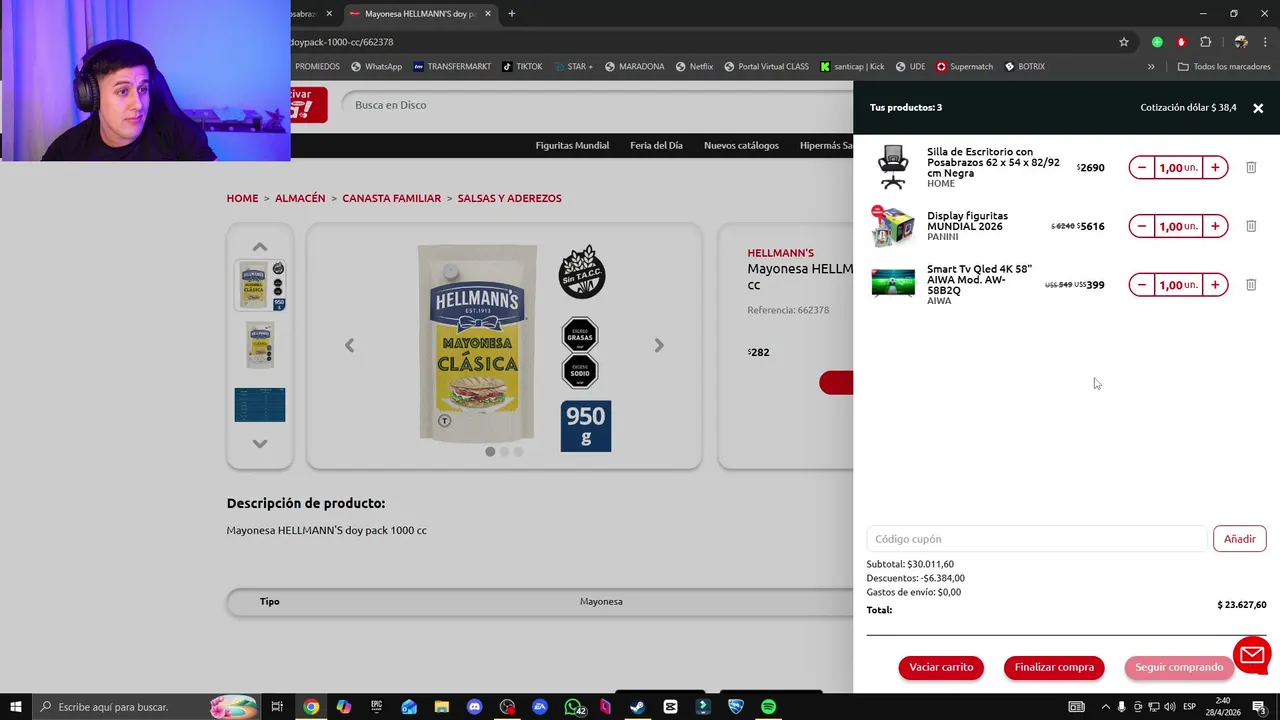Viewport: 1280px width, 720px height.
Task: Decrease quantity of Silla de Escritorio
Action: pos(1142,168)
